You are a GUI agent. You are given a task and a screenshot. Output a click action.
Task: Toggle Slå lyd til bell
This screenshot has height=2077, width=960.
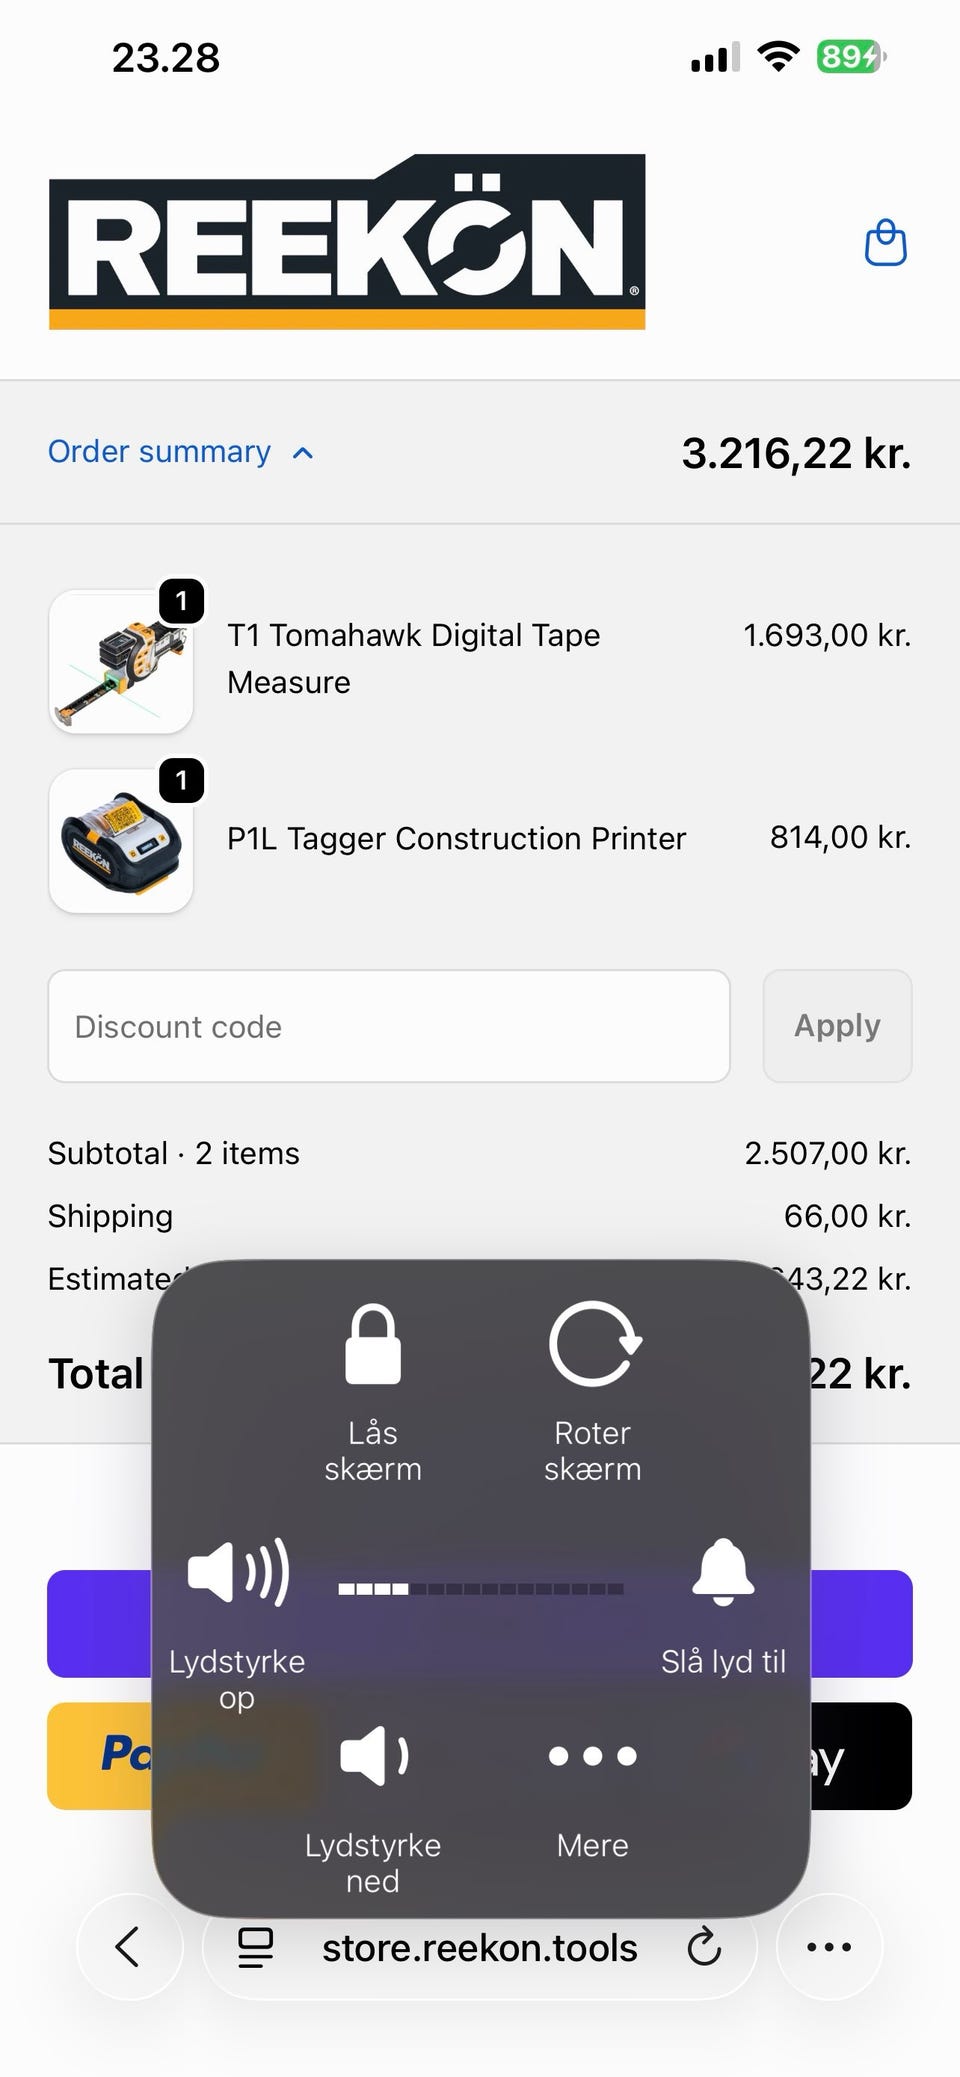coord(722,1573)
